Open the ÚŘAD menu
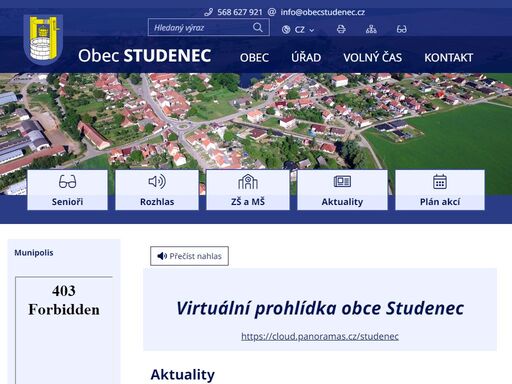512x384 pixels. click(x=306, y=57)
